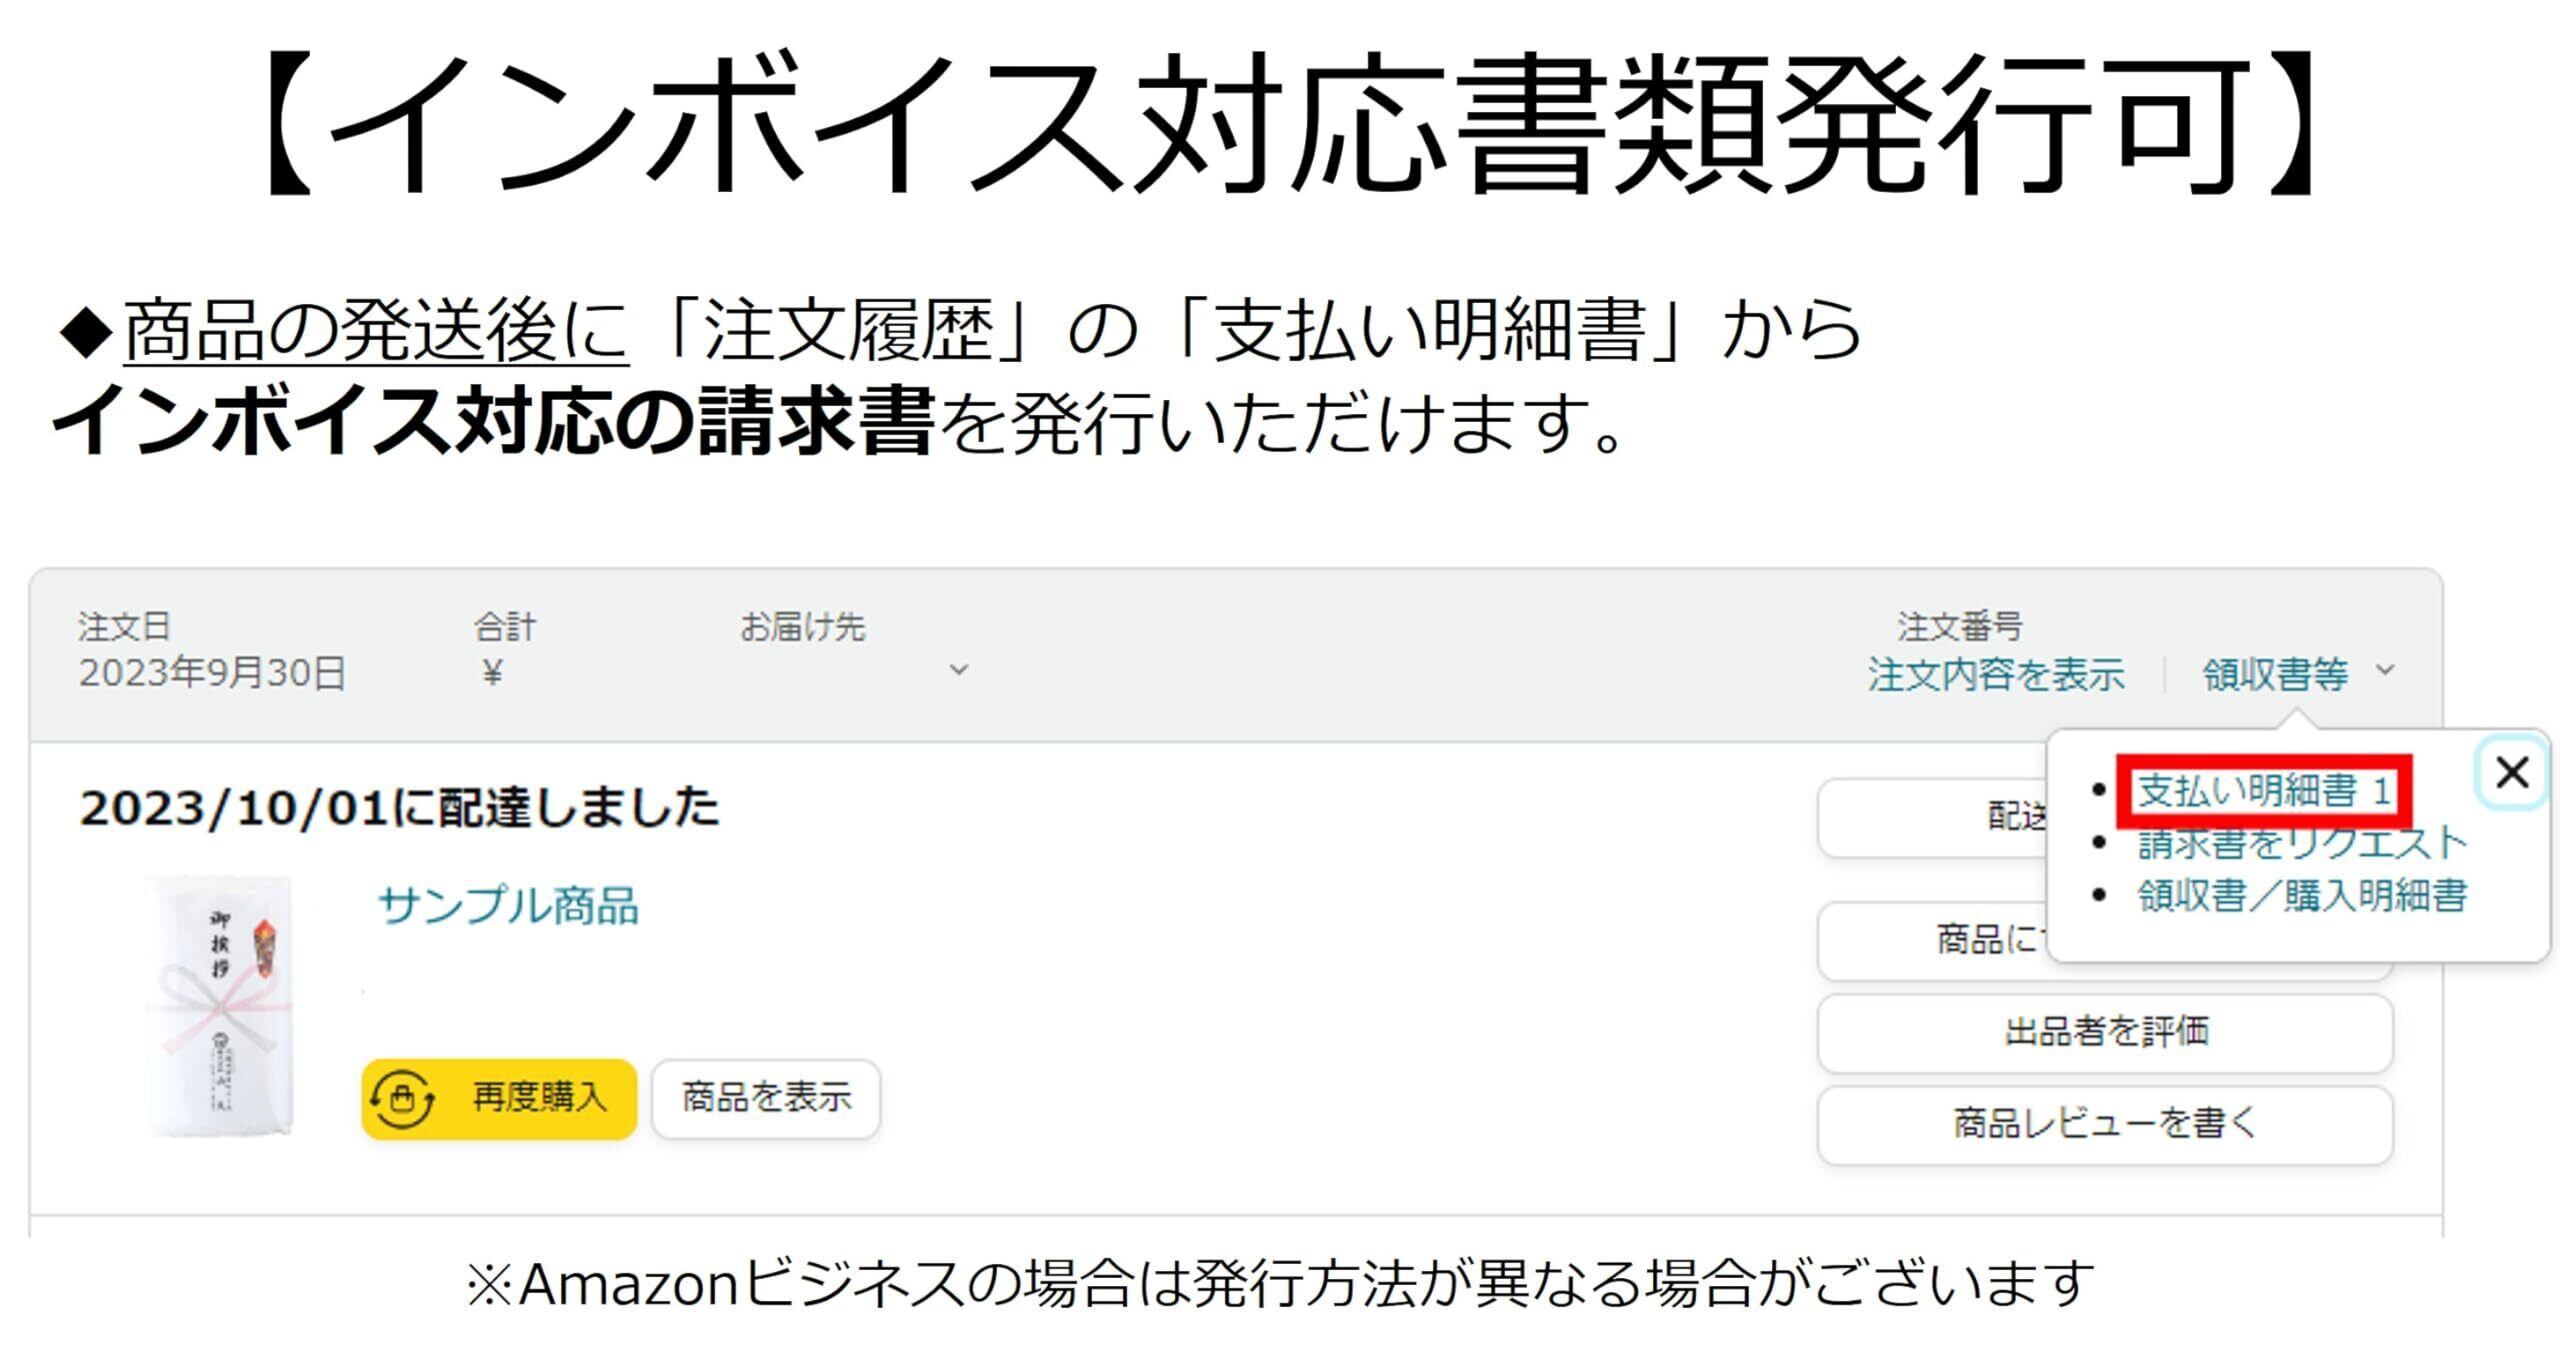
Task: Click the 2023/10/01に配達しました delivery heading
Action: point(399,808)
